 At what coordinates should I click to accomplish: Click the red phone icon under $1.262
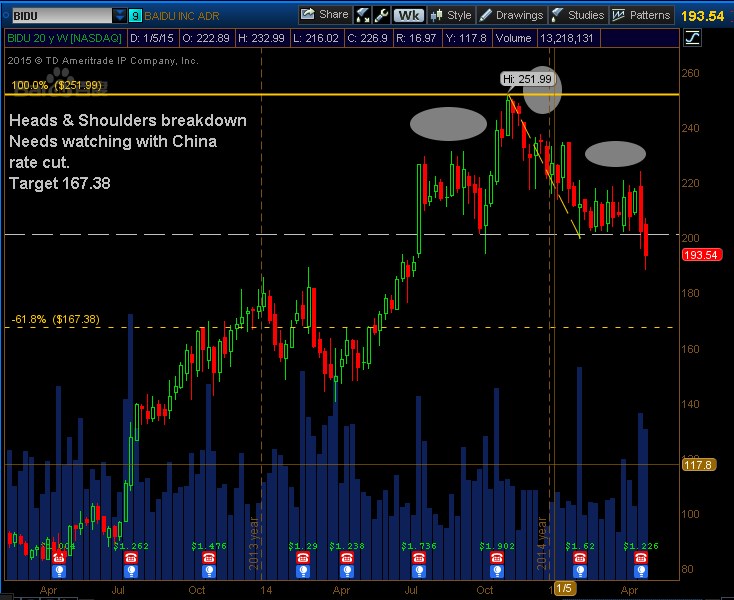(x=131, y=558)
